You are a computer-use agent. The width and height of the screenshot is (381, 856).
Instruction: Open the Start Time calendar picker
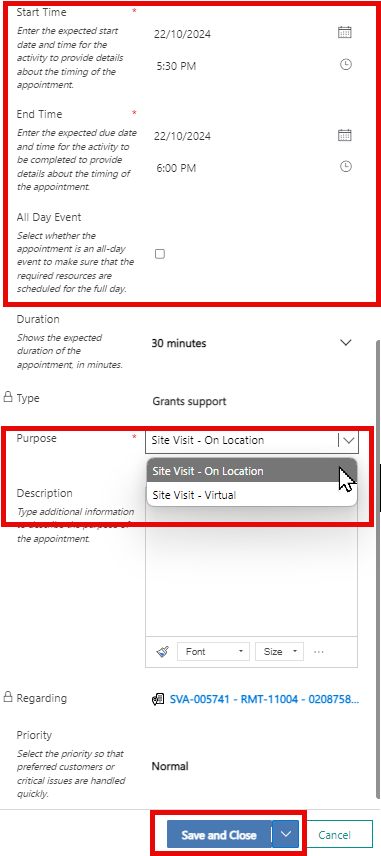click(344, 32)
